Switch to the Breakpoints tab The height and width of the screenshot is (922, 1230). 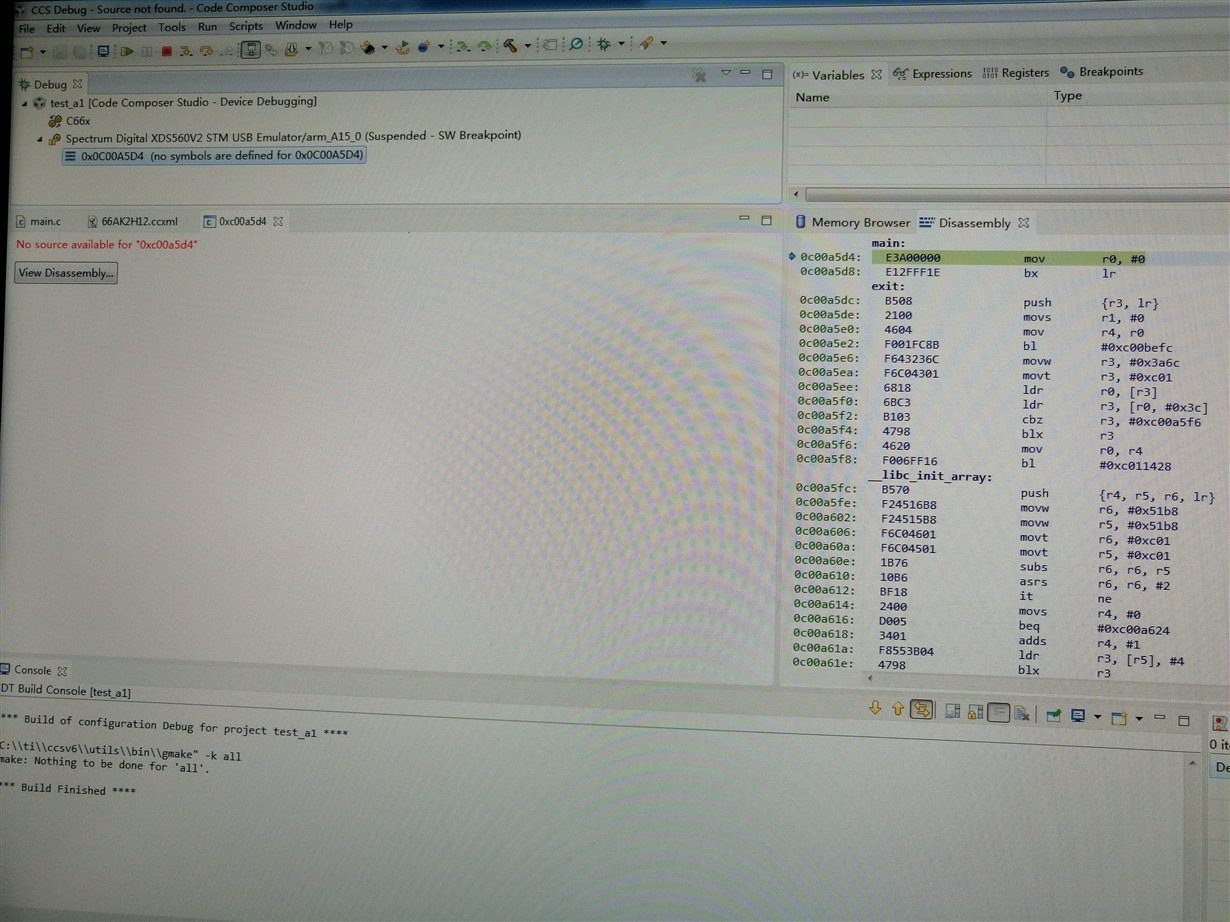tap(1102, 71)
